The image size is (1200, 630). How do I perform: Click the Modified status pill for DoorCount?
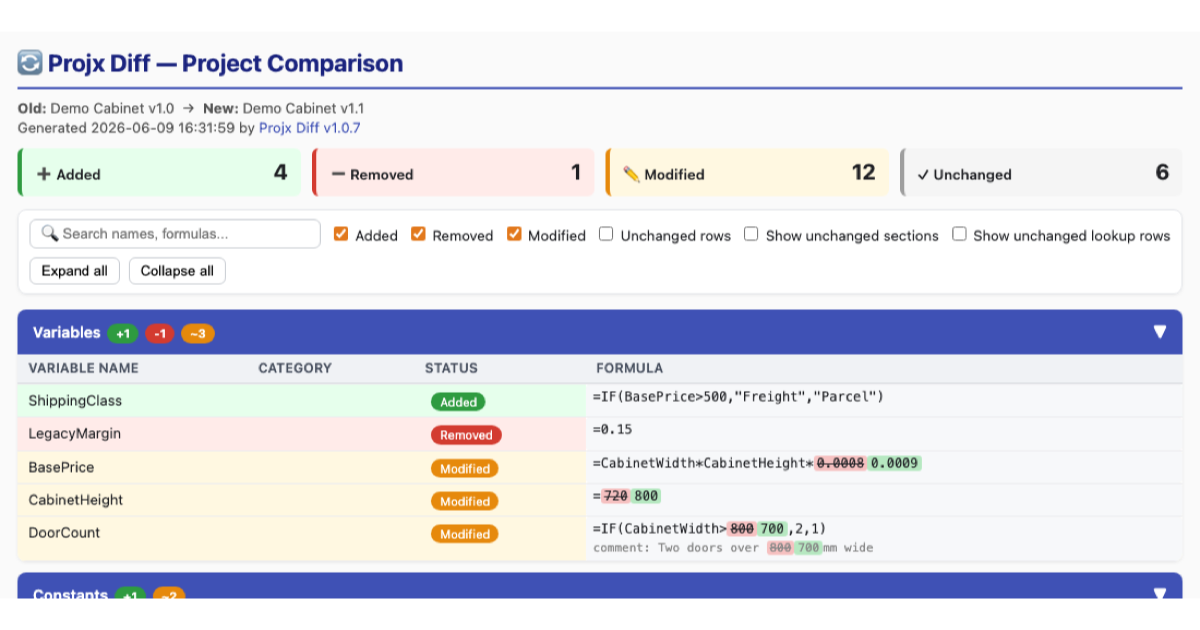point(465,534)
